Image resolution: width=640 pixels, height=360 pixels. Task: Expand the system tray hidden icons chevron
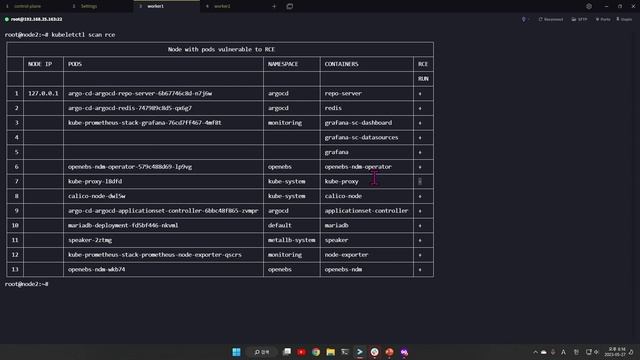pyautogui.click(x=535, y=352)
